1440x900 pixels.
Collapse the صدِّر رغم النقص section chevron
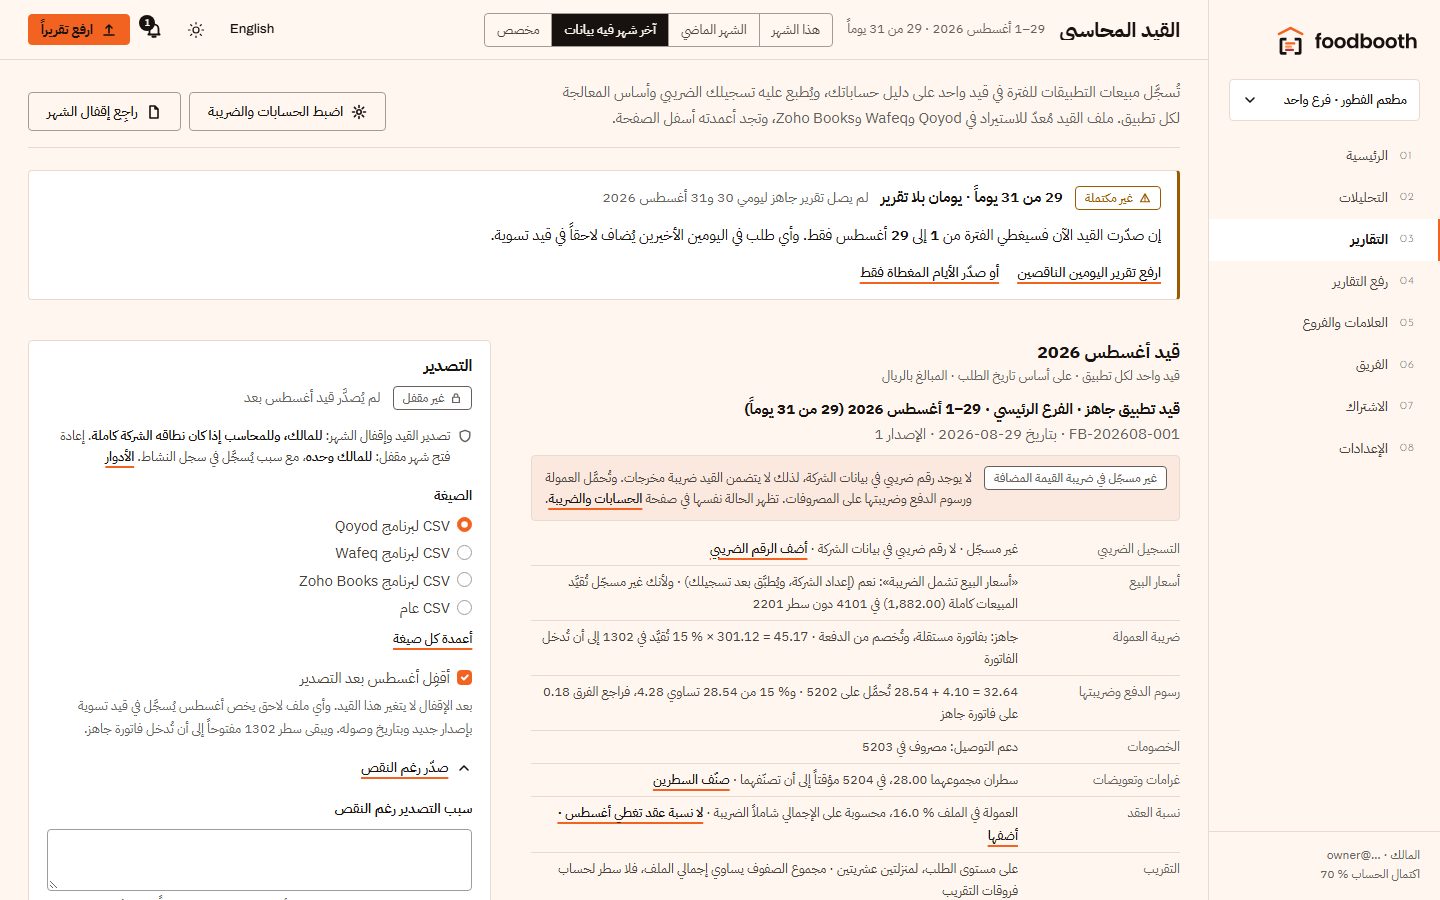464,768
